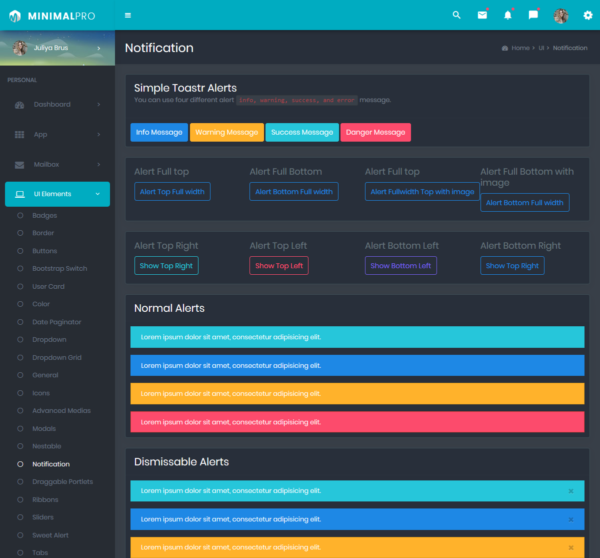Open User Card in the sidebar
The image size is (600, 558).
48,287
